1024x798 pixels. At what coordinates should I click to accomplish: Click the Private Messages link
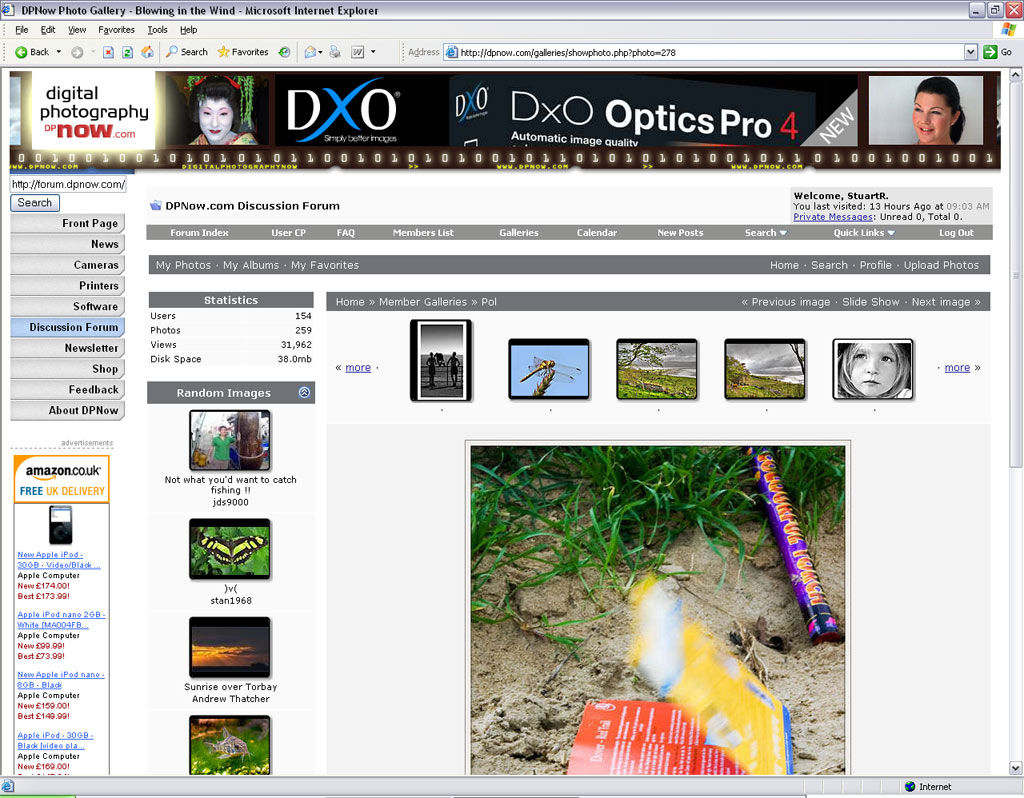point(832,217)
